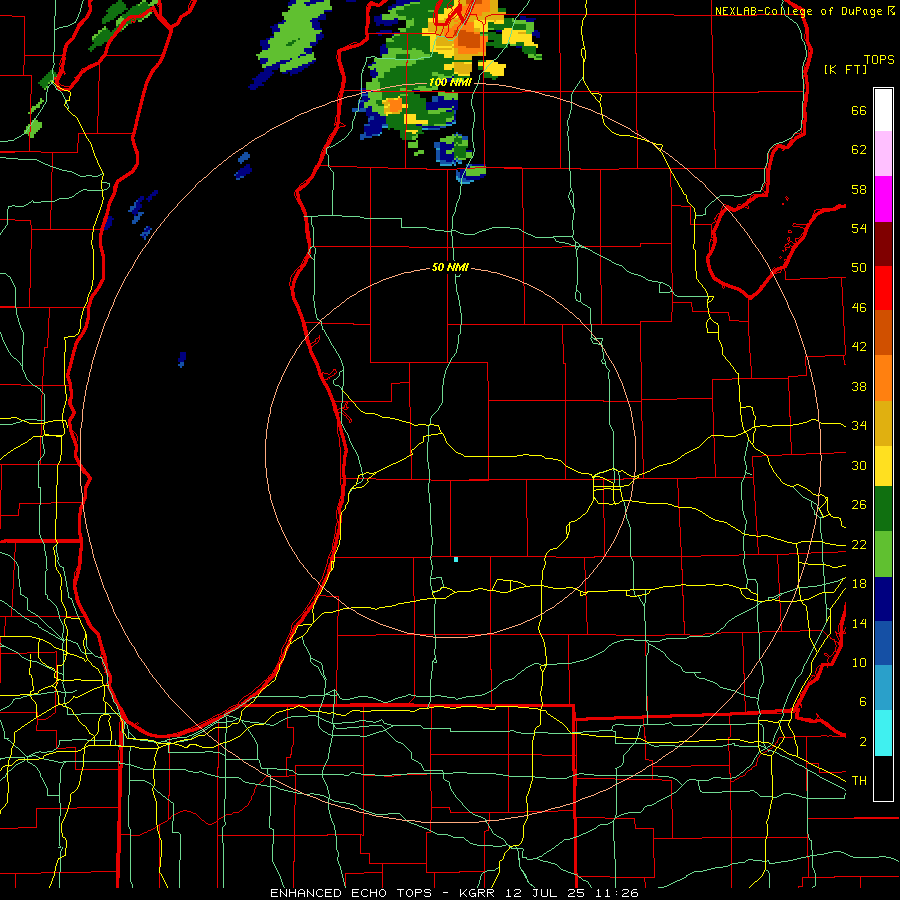The height and width of the screenshot is (900, 900).
Task: Select the cyan legend swatch
Action: [x=883, y=733]
